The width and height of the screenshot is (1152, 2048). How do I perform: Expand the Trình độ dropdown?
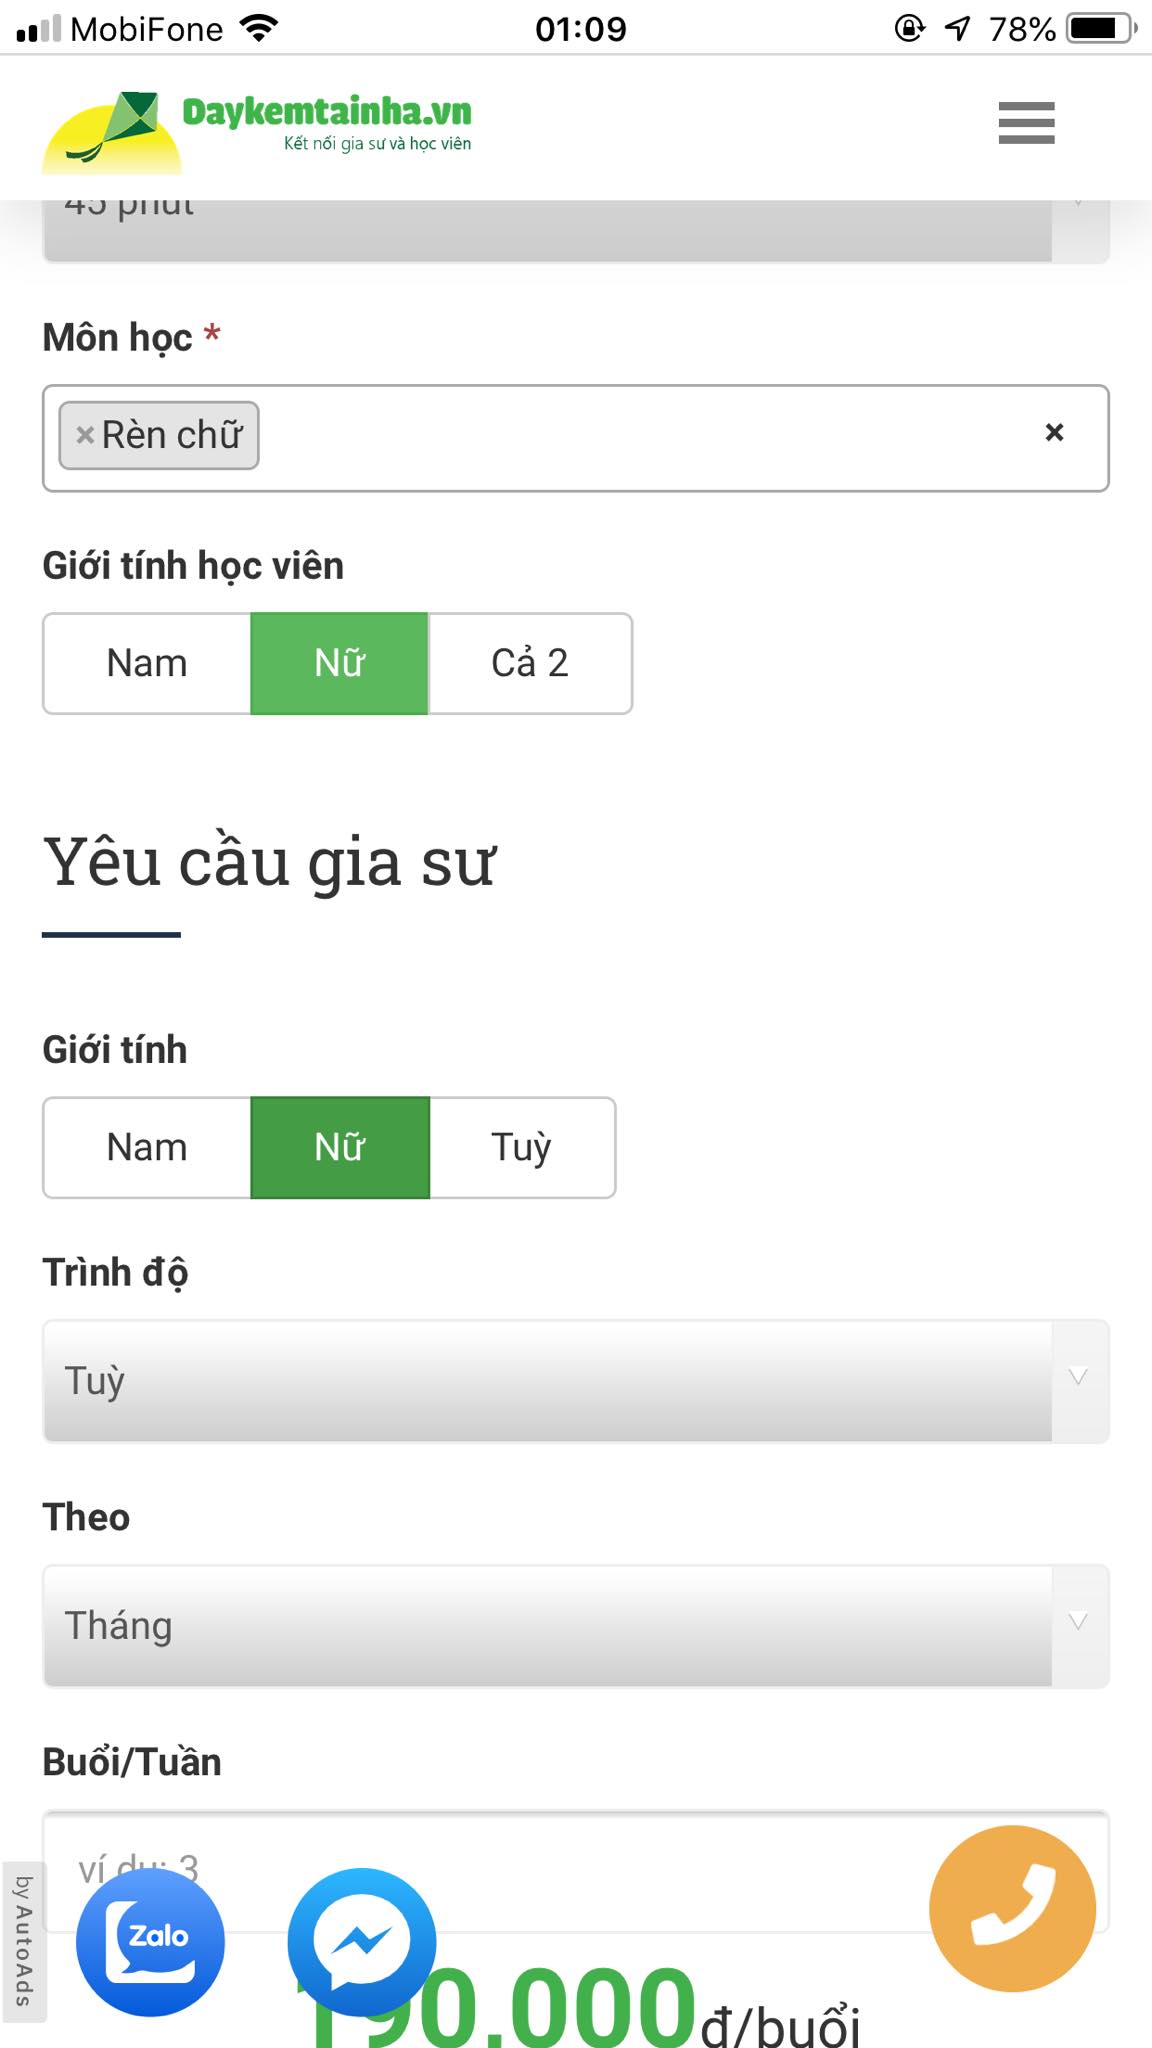(575, 1381)
